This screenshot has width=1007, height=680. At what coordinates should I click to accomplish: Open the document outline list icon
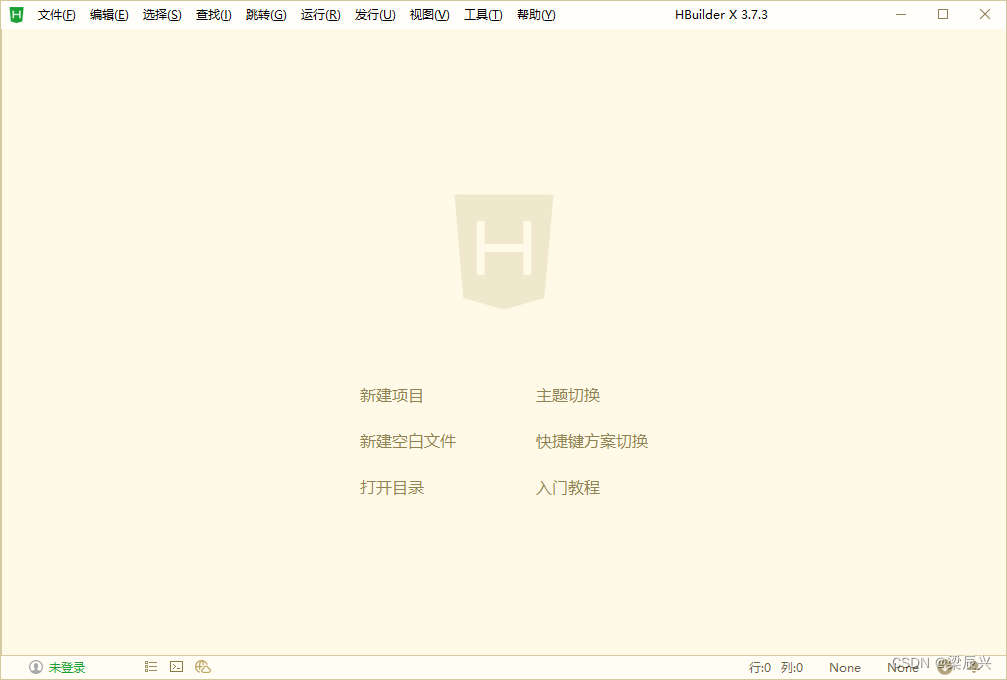(151, 667)
